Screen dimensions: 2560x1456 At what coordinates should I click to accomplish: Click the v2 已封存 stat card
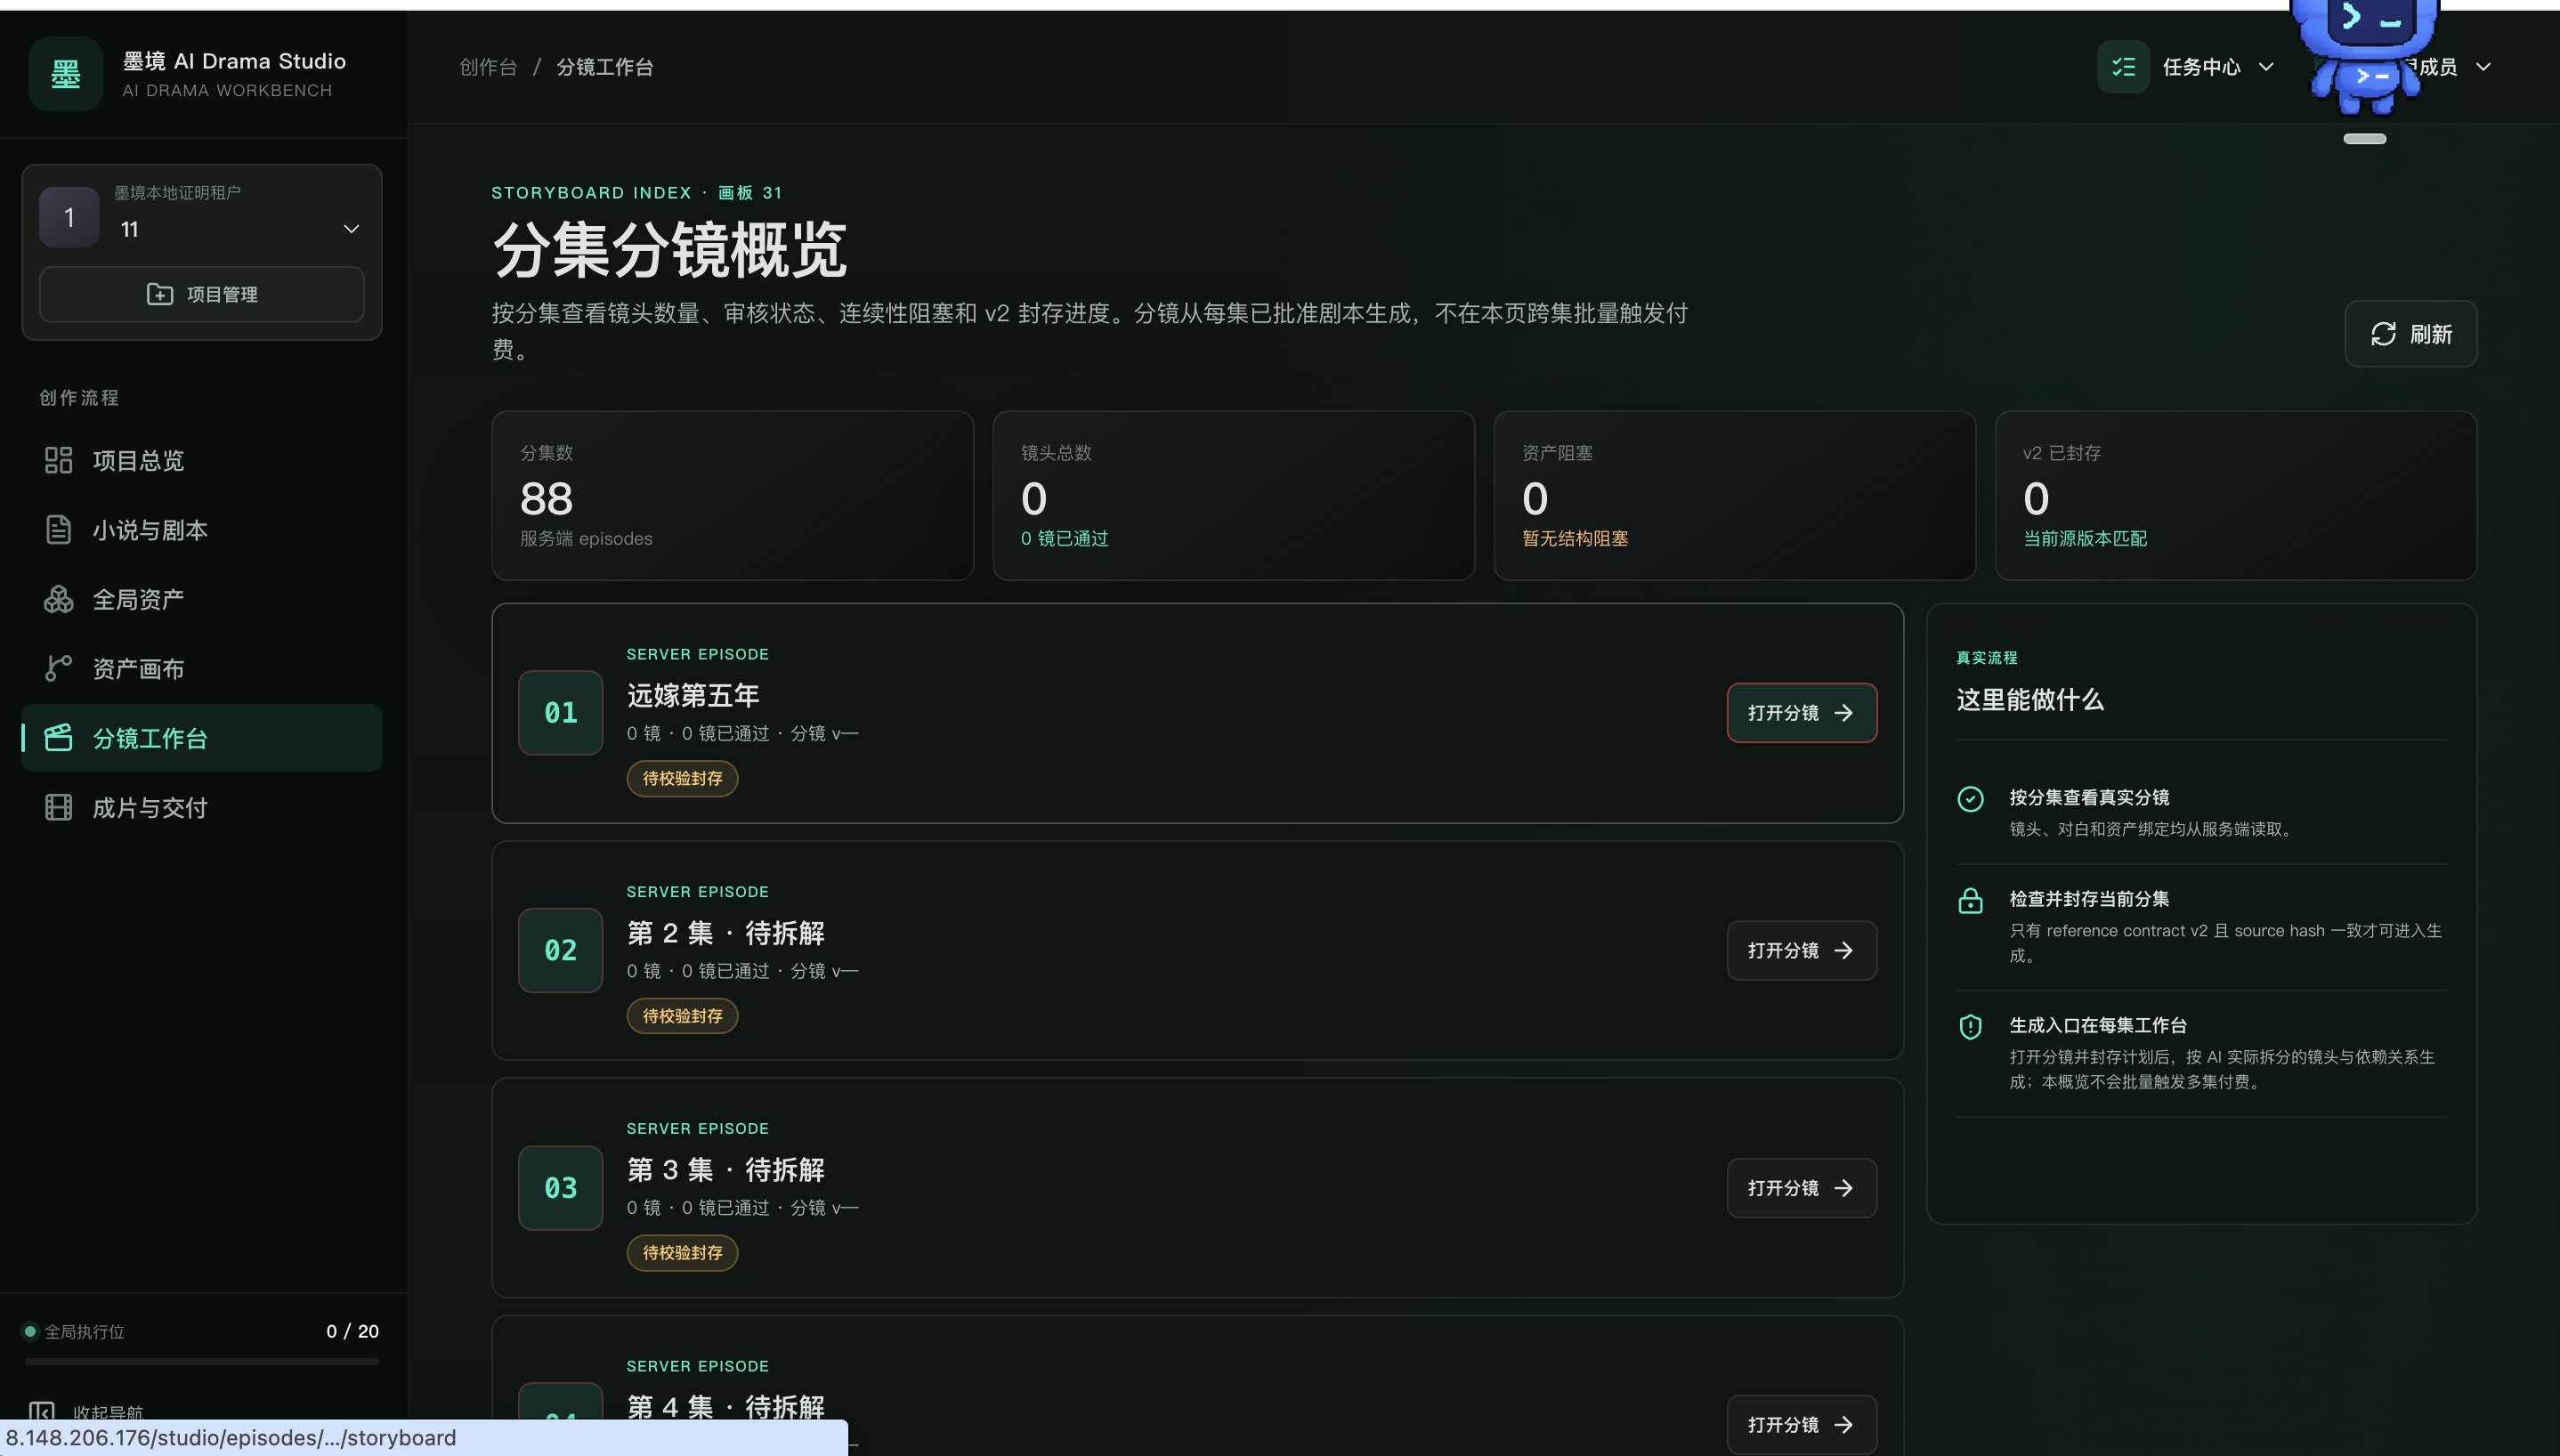[x=2236, y=496]
